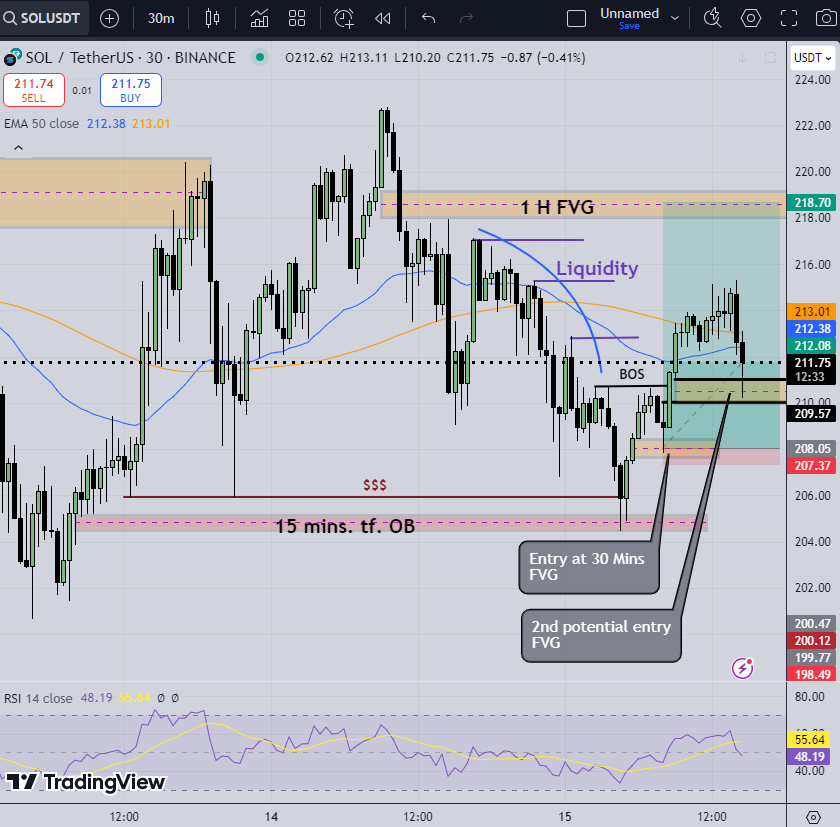Click the 213.01 orange EMA price tag
840x827 pixels.
[812, 311]
